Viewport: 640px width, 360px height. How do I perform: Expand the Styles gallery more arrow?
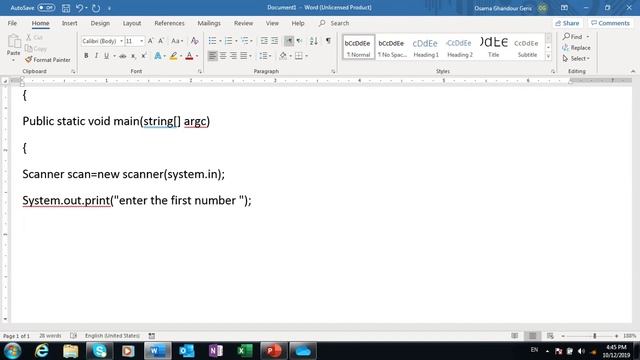(548, 56)
